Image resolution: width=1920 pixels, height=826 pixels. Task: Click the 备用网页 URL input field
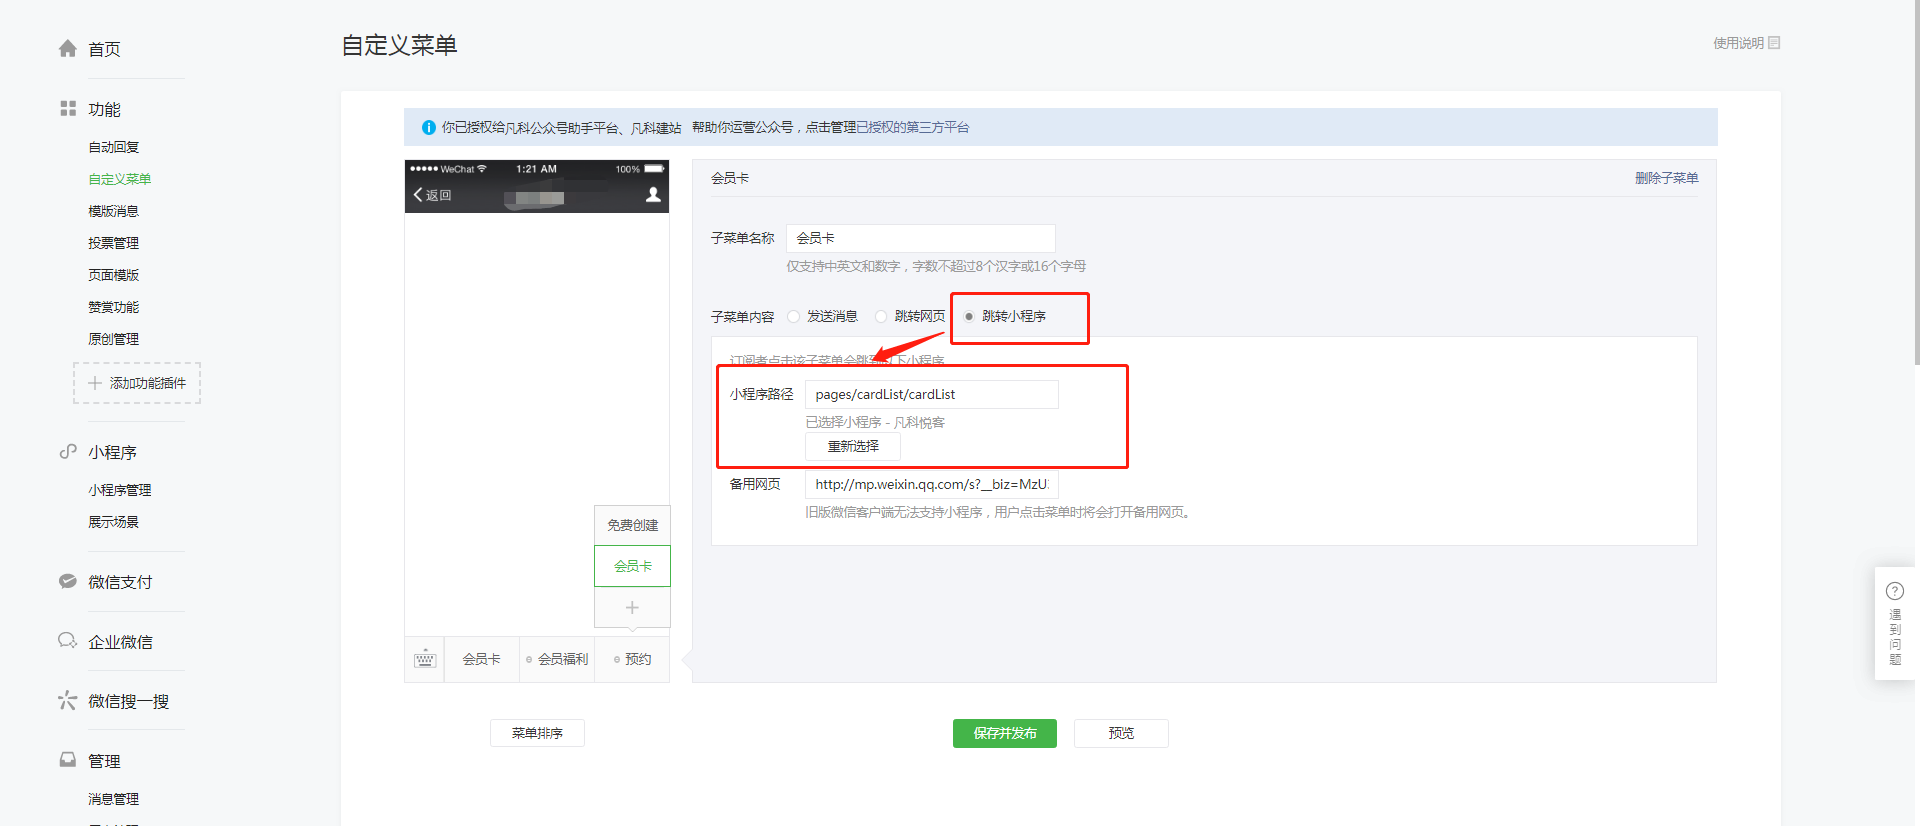click(932, 484)
